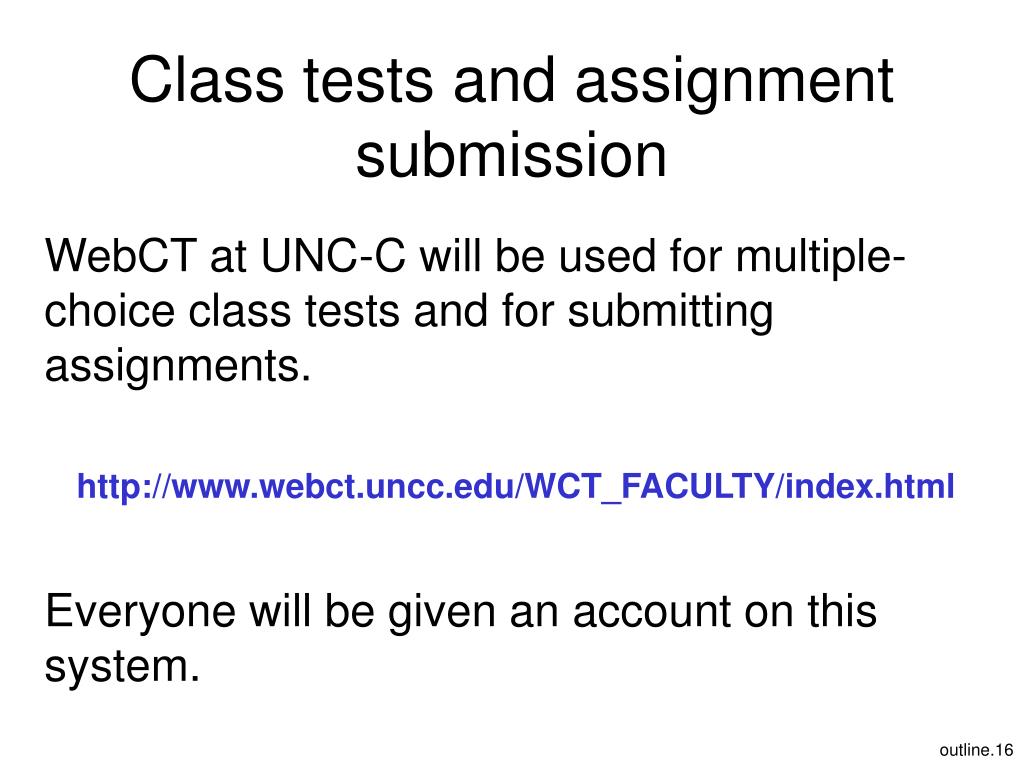Click the word 'Everyone' in last paragraph

point(140,612)
